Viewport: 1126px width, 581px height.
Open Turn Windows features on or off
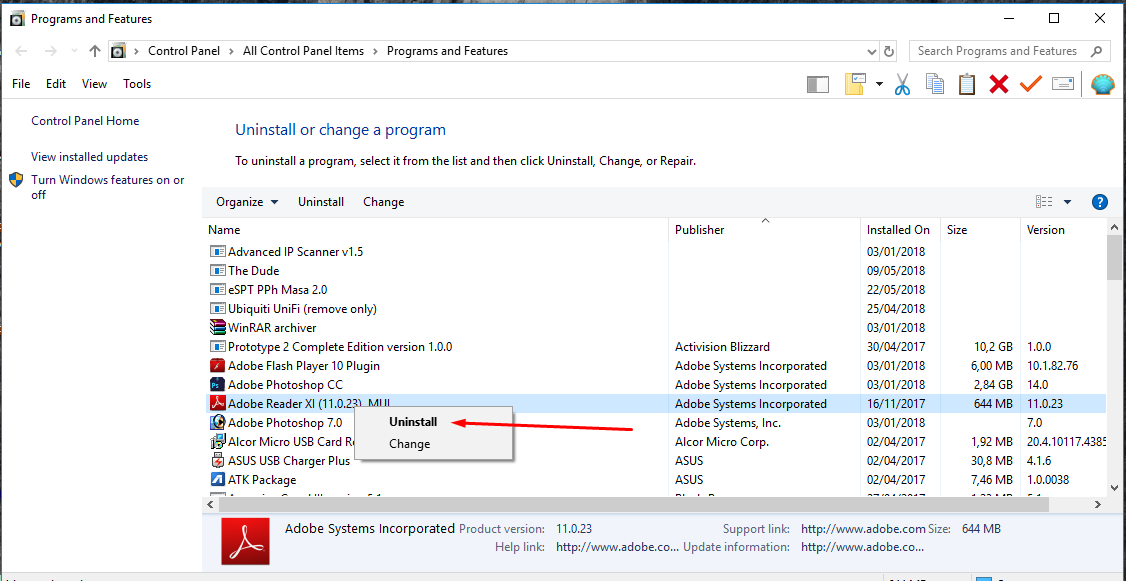[108, 187]
